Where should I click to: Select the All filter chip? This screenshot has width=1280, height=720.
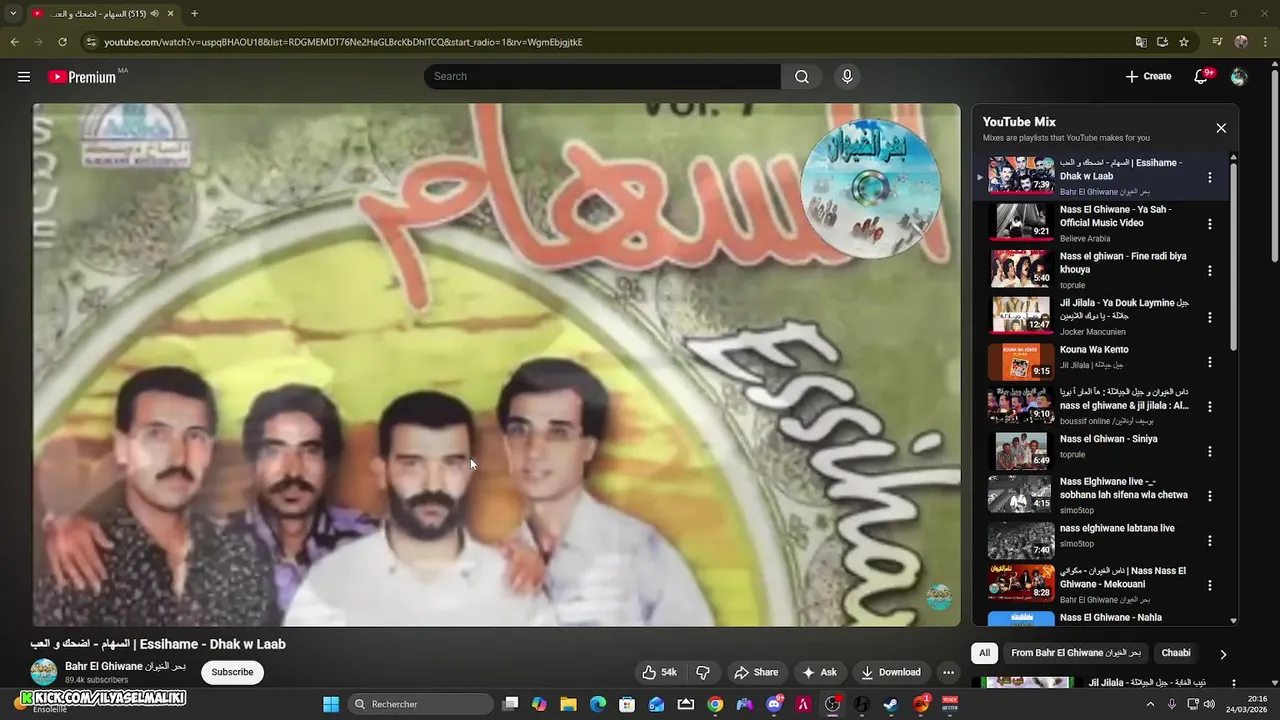984,653
